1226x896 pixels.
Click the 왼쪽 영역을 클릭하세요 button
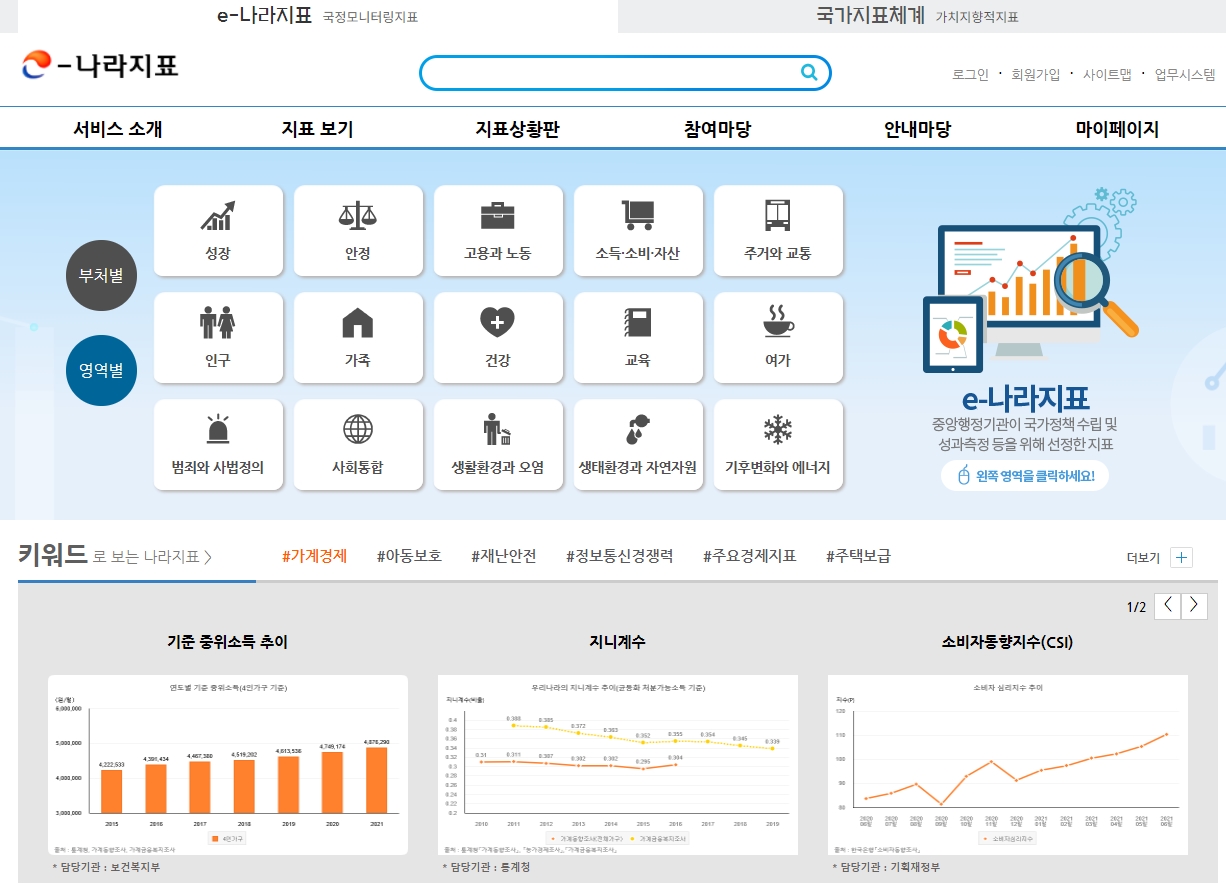point(1025,476)
